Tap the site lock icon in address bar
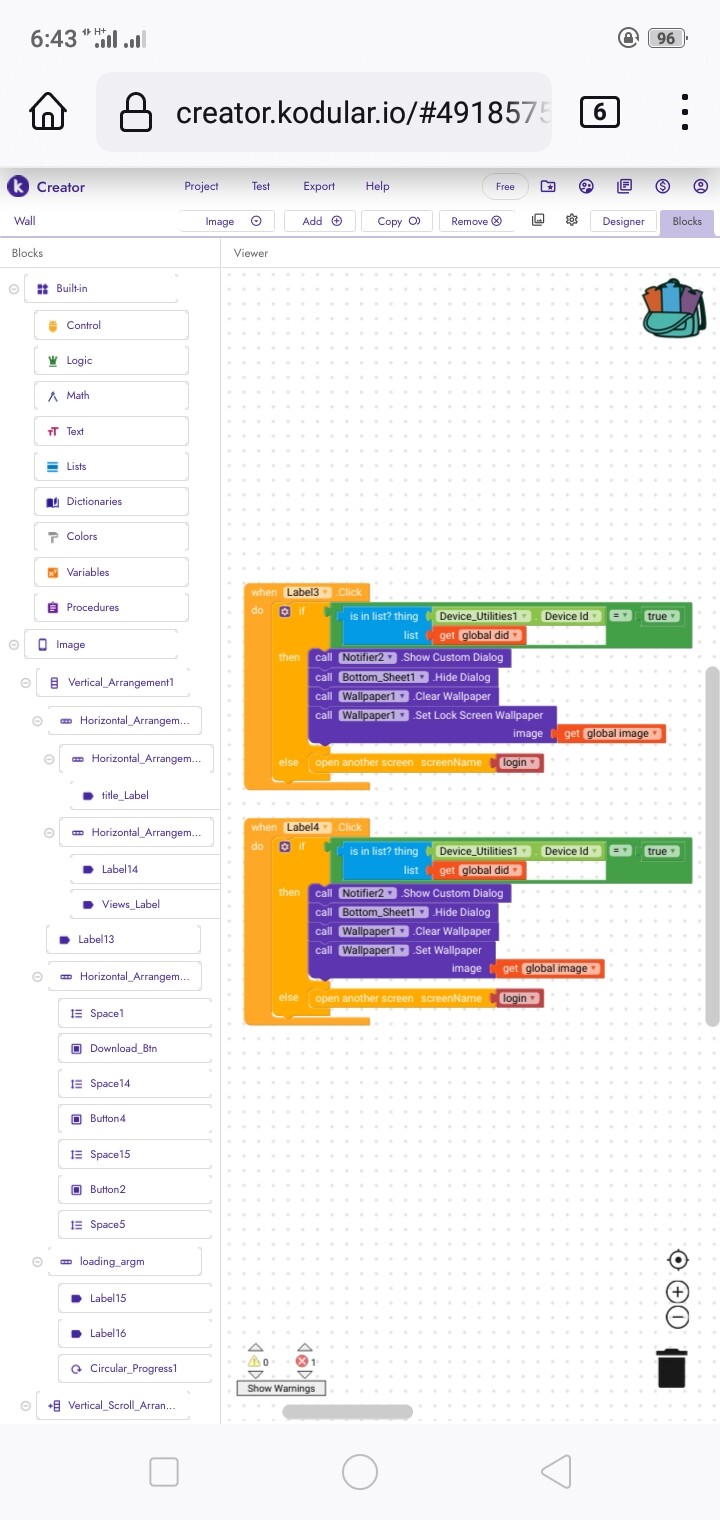The image size is (720, 1520). coord(135,112)
